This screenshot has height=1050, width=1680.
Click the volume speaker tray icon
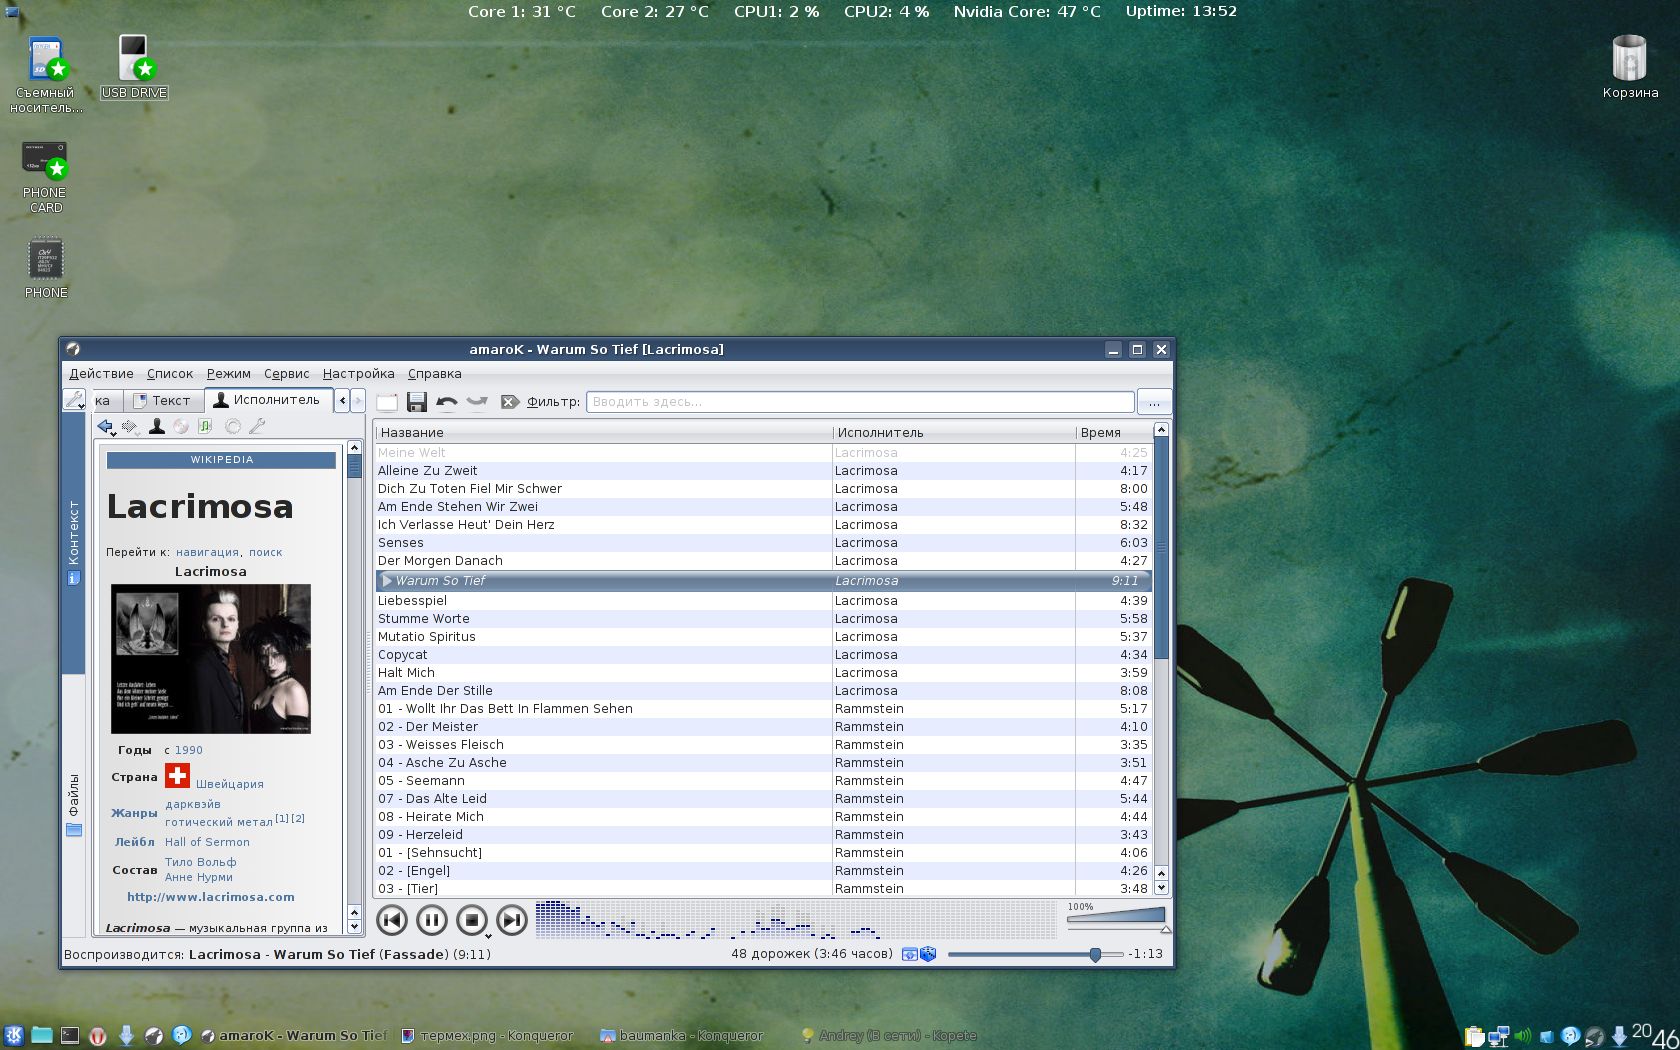tap(1523, 1037)
